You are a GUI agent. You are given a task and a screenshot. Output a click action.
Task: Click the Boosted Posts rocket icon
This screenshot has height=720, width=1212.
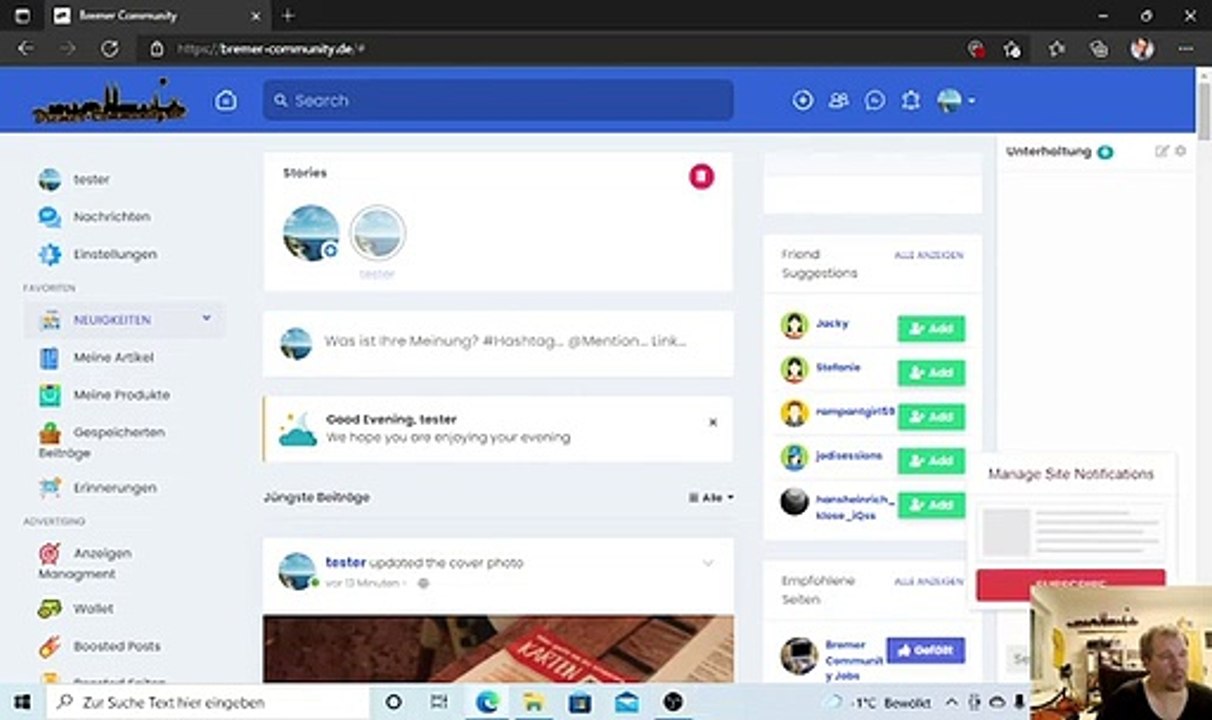(49, 646)
